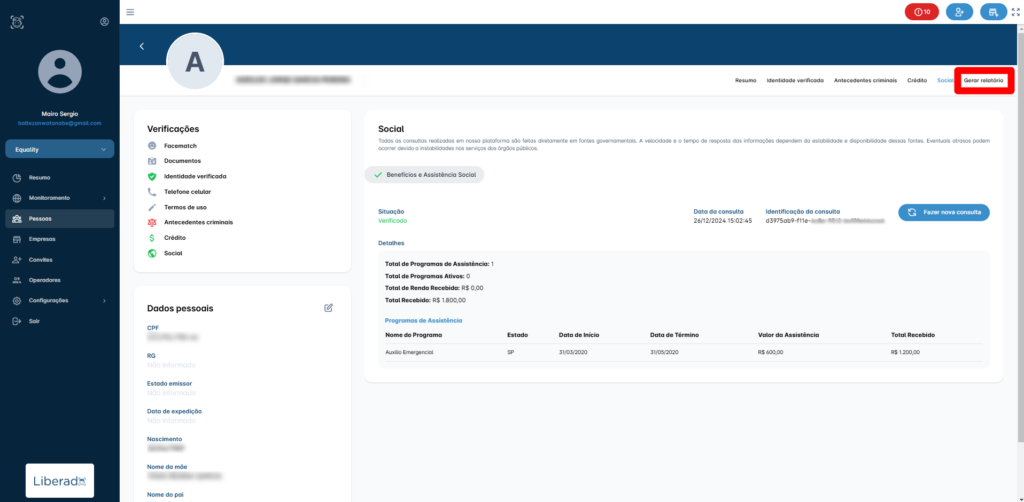Click the green globe Social icon
1024x502 pixels.
coord(152,253)
